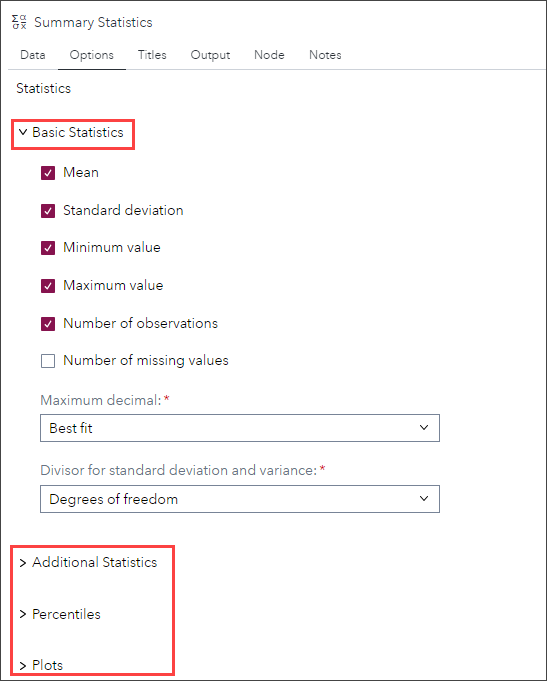Uncheck Number of observations checkbox
547x681 pixels.
click(x=48, y=324)
